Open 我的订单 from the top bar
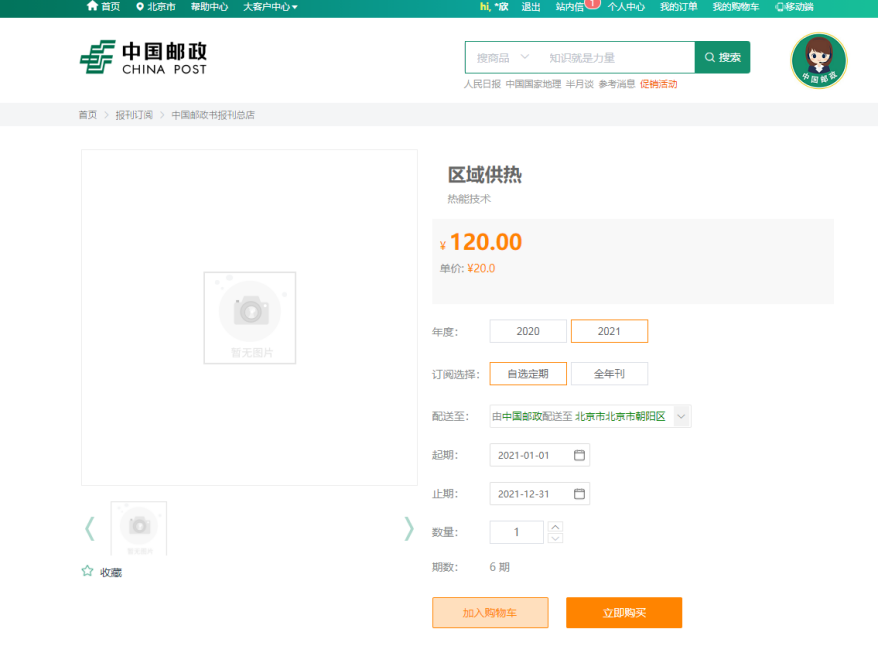This screenshot has height=663, width=878. coord(679,7)
